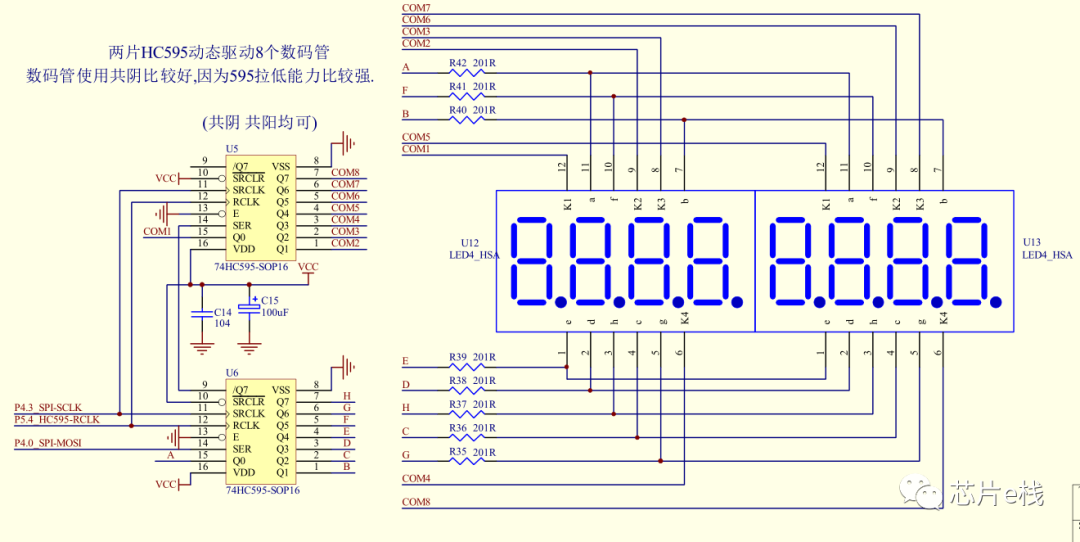Click the C14 104 capacitor symbol
1080x542 pixels.
201,313
